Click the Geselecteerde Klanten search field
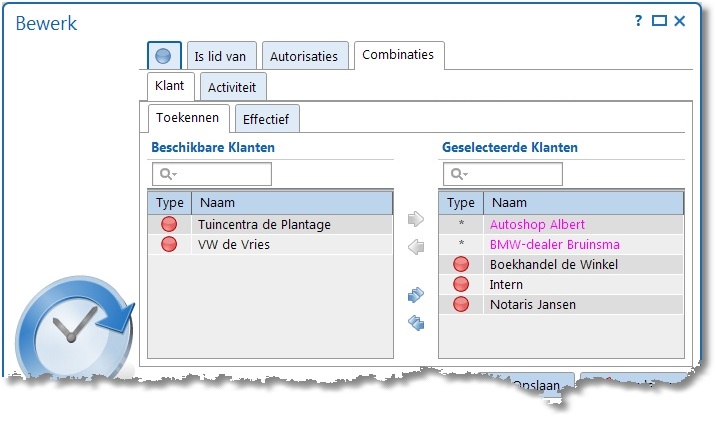Image resolution: width=716 pixels, height=423 pixels. click(503, 174)
